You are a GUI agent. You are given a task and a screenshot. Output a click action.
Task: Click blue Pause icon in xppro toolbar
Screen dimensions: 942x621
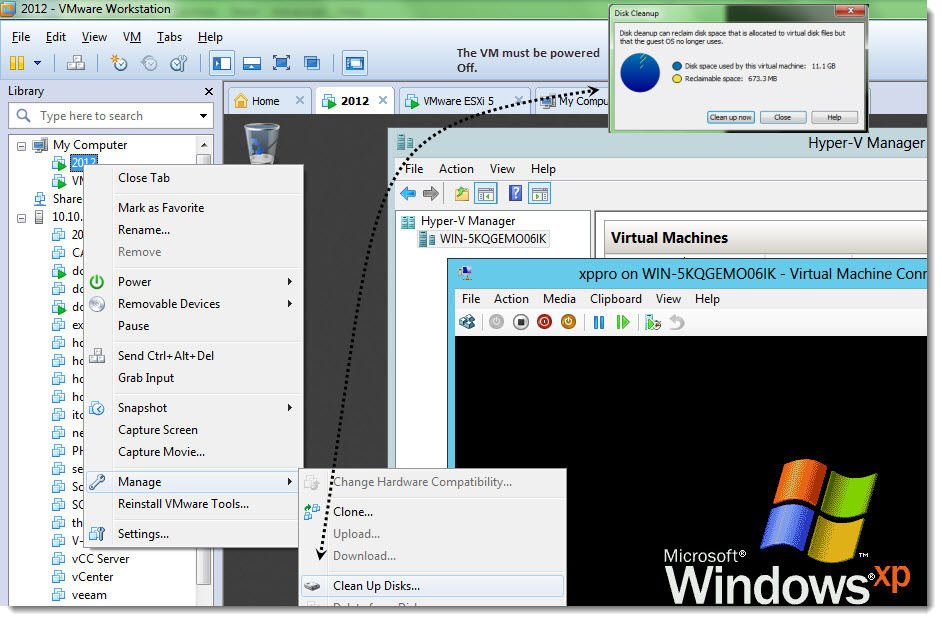(x=599, y=323)
